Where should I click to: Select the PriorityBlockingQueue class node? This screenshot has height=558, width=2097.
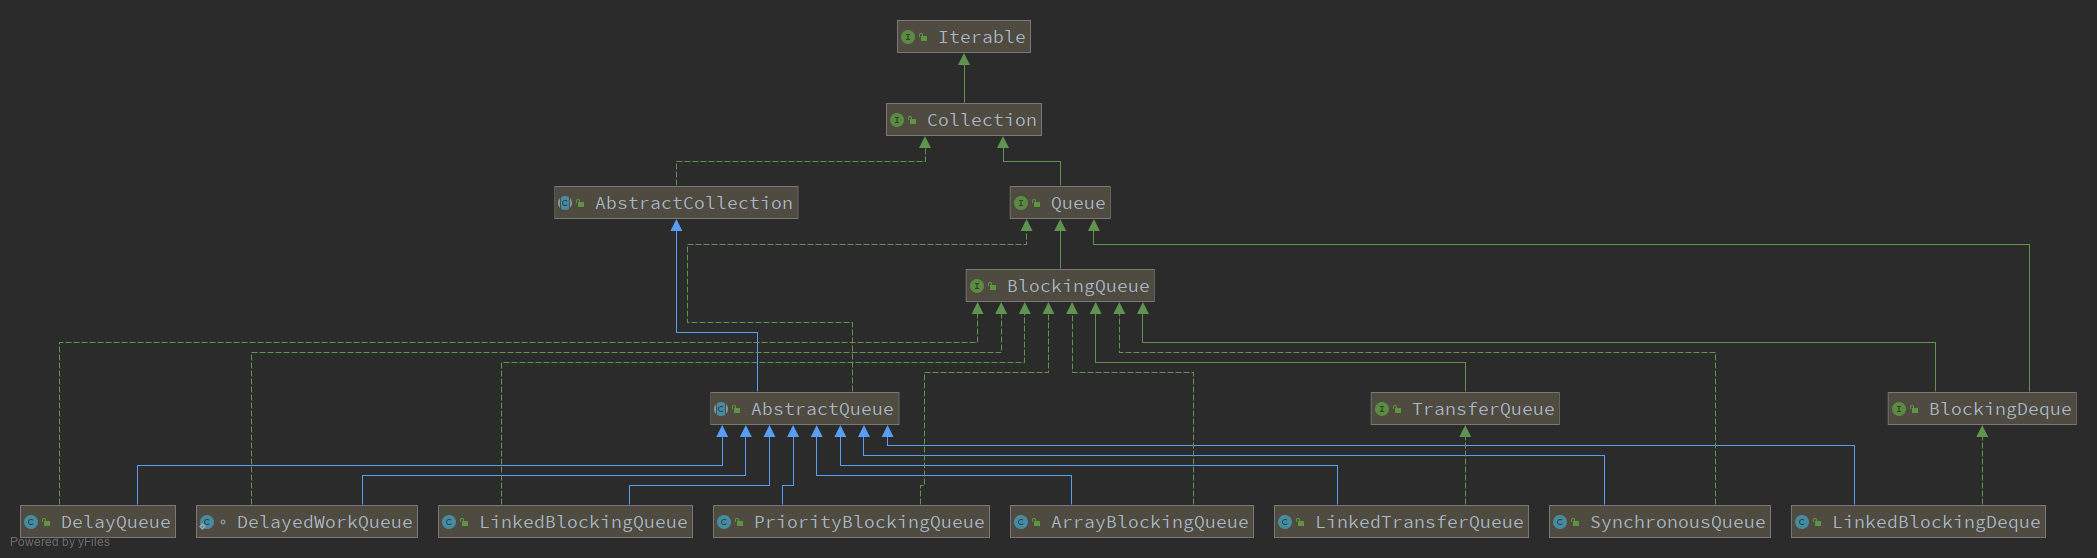coord(851,522)
